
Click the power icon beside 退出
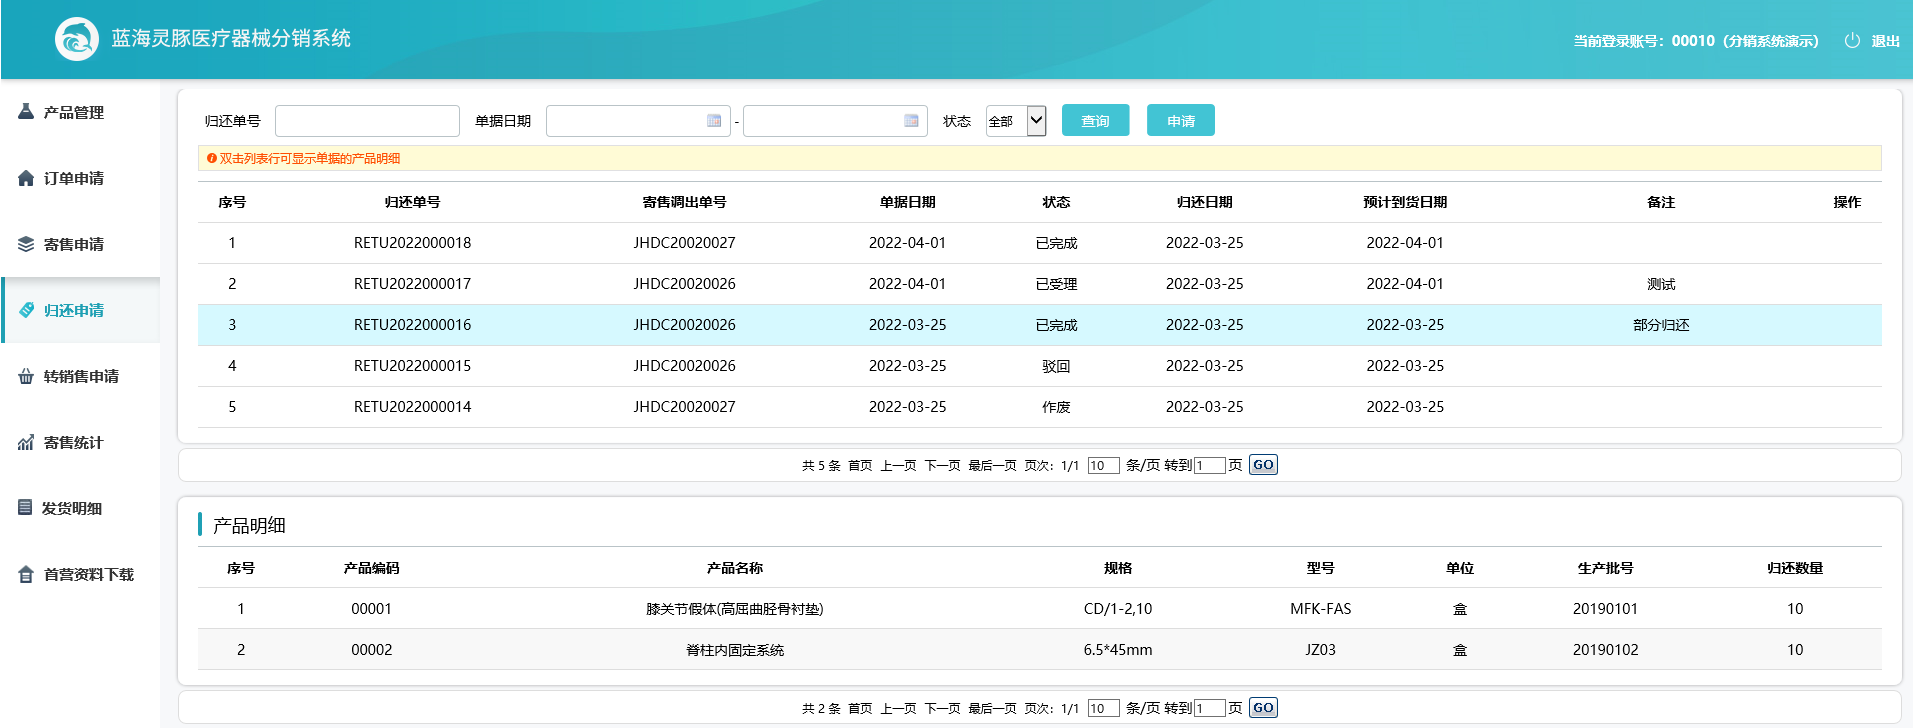(x=1852, y=40)
